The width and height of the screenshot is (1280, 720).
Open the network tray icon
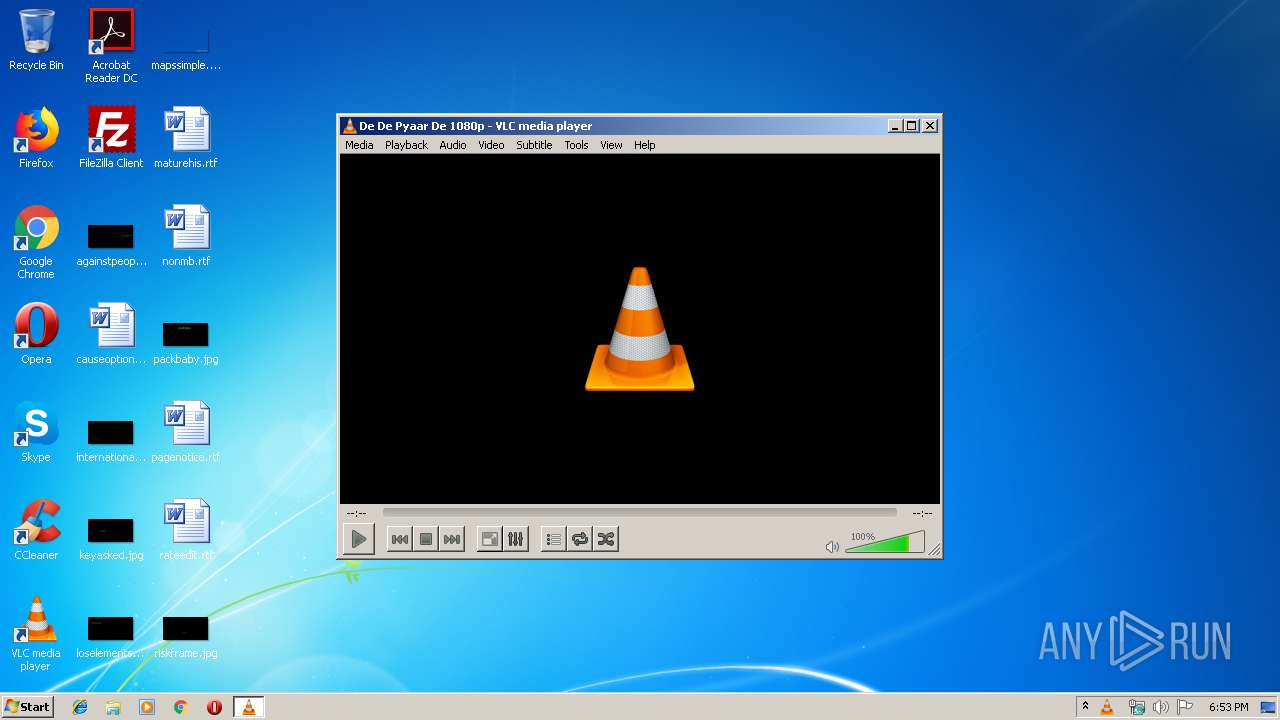point(1137,707)
